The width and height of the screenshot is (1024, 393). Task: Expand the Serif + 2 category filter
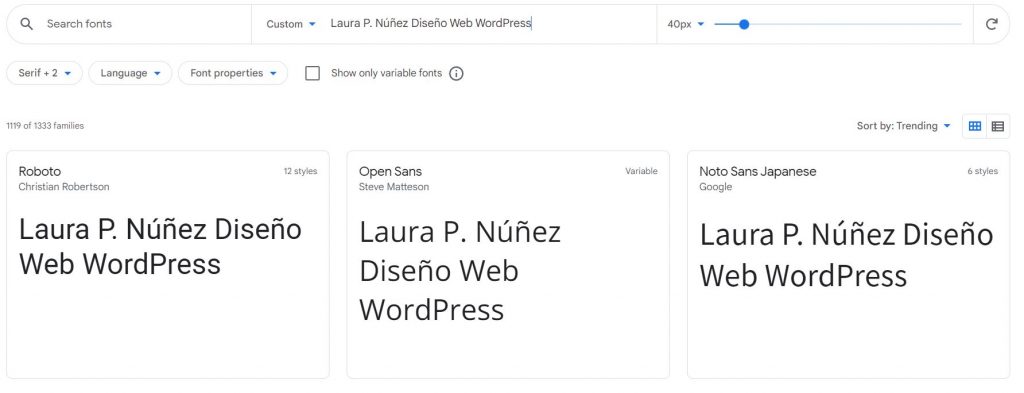[44, 73]
